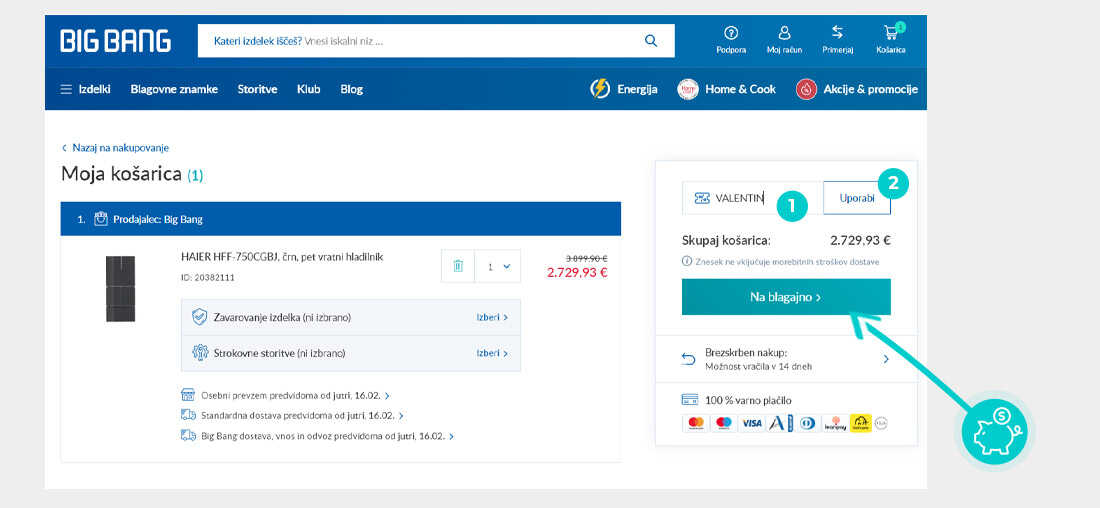Click the discounted price 2.729,93 € in red
Image resolution: width=1100 pixels, height=508 pixels.
tap(577, 272)
